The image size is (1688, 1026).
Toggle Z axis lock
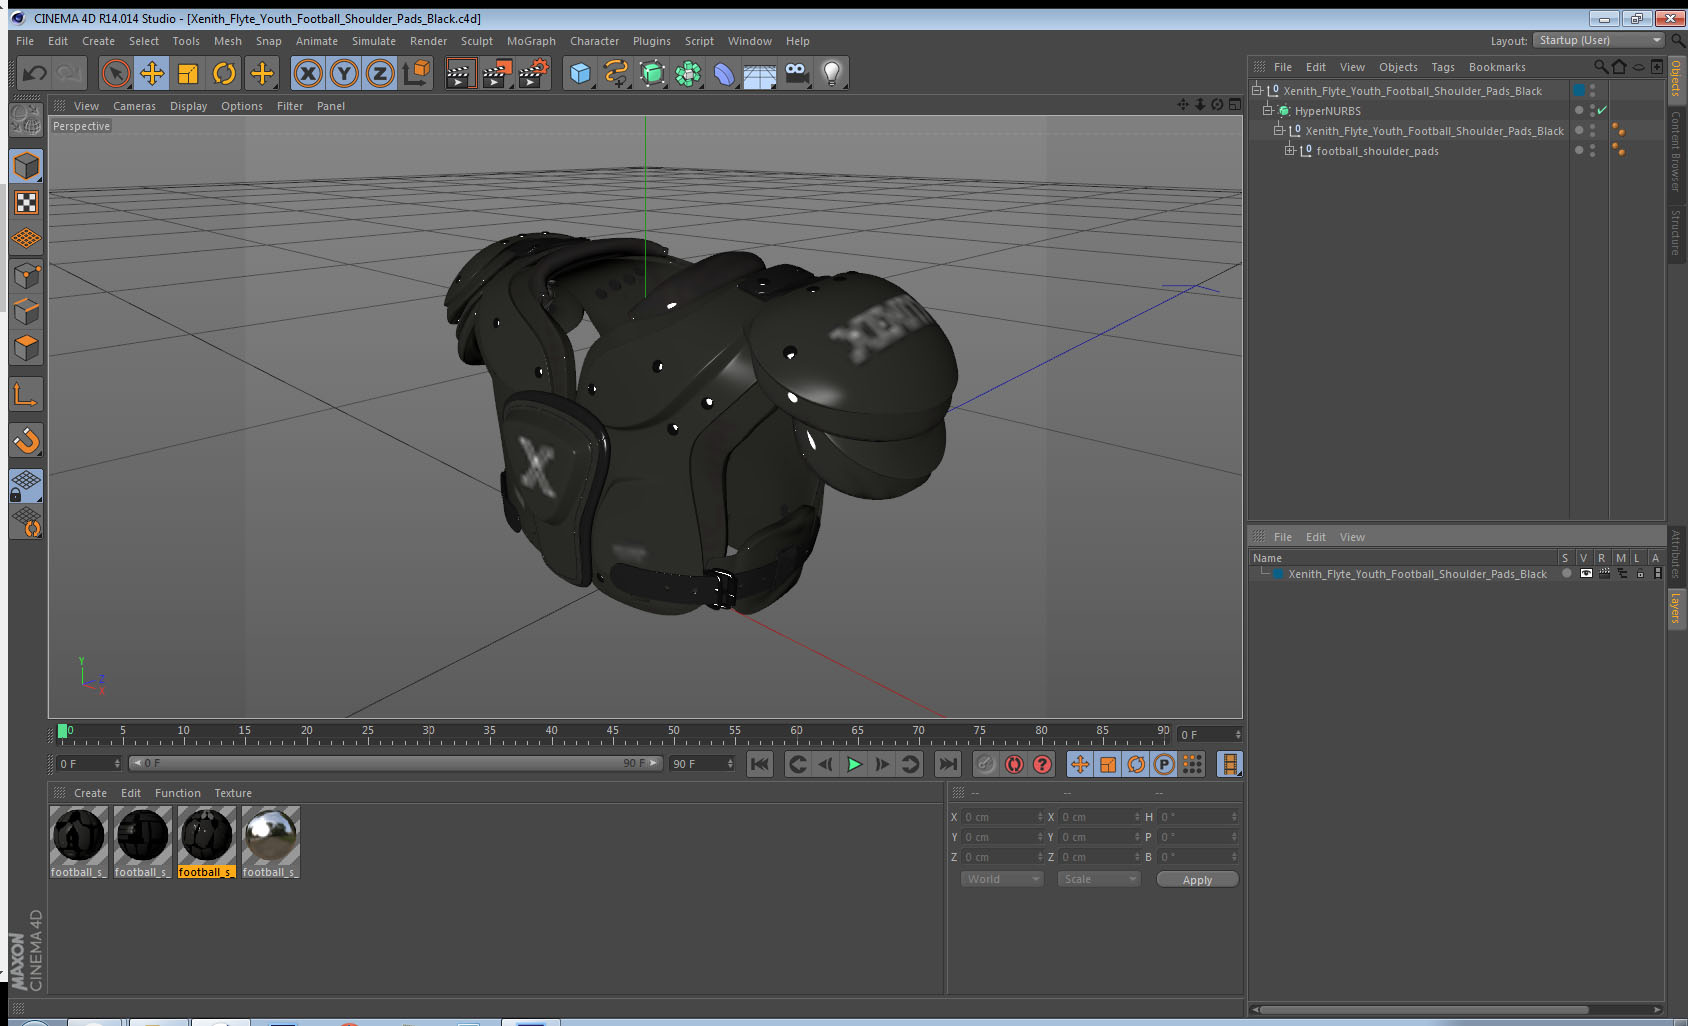380,73
